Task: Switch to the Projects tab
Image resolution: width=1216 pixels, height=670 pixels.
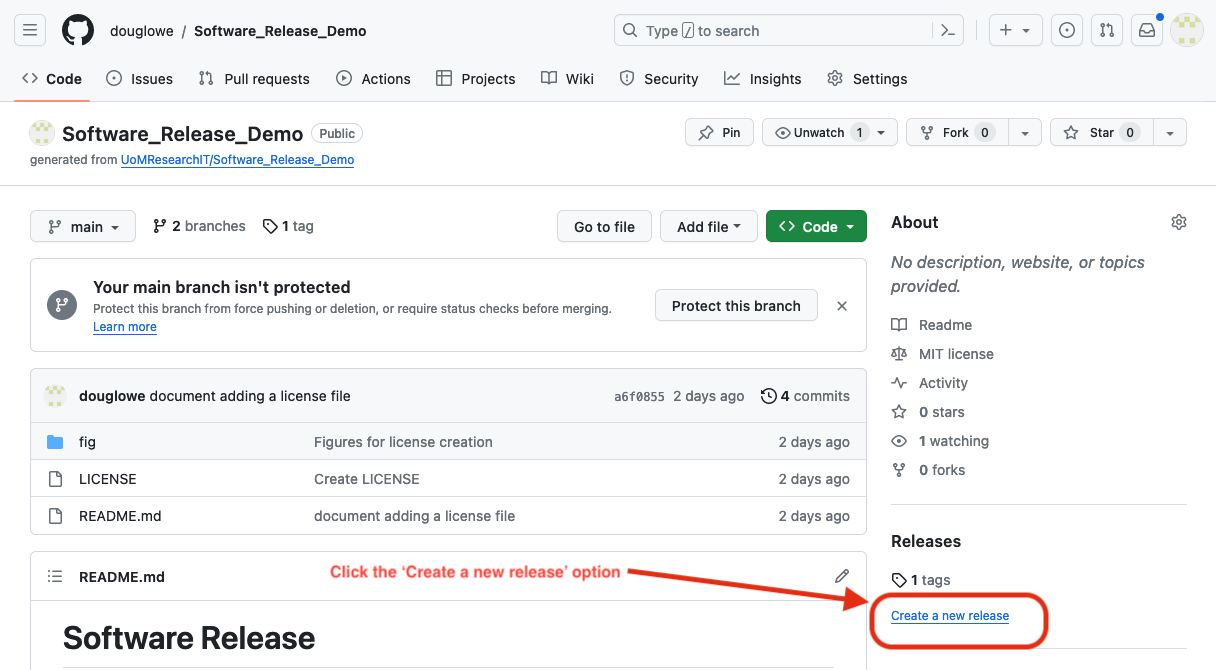Action: point(476,79)
